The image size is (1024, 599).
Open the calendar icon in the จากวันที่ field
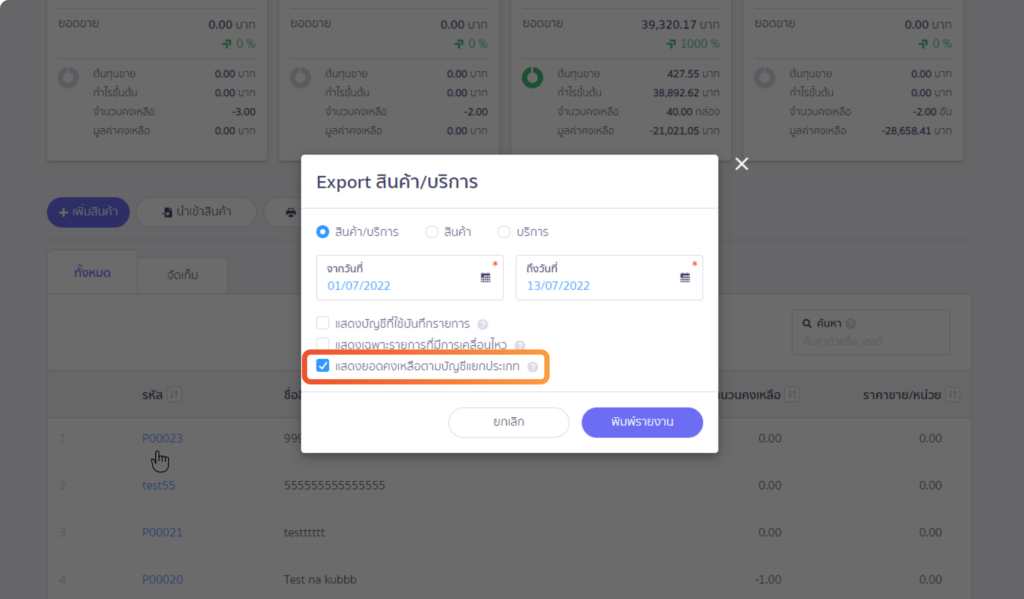[485, 278]
